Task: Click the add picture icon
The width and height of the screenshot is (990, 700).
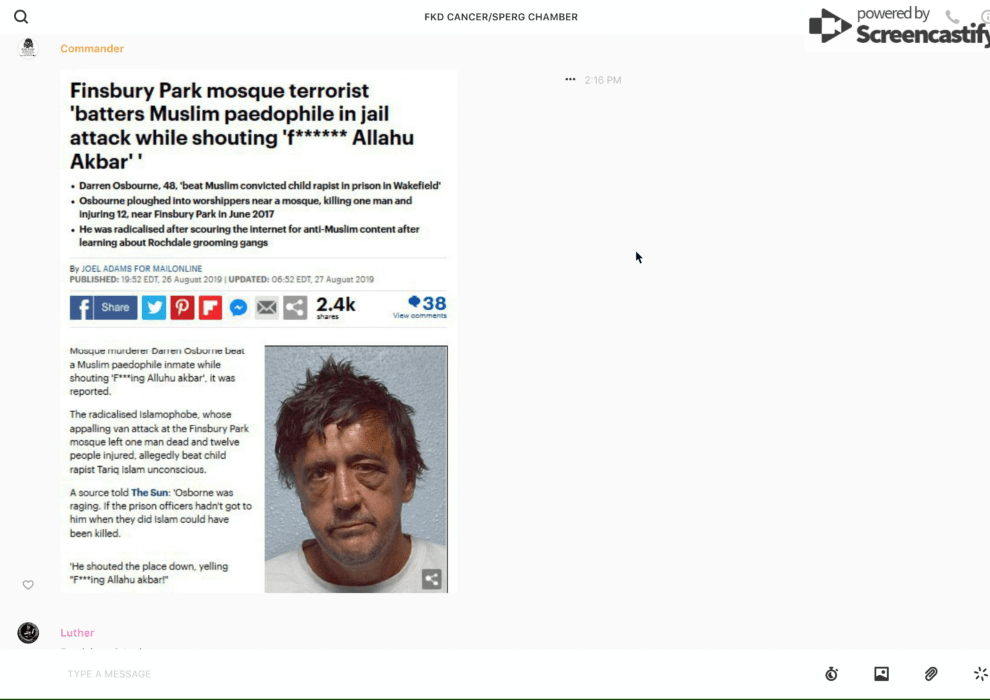Action: click(881, 674)
